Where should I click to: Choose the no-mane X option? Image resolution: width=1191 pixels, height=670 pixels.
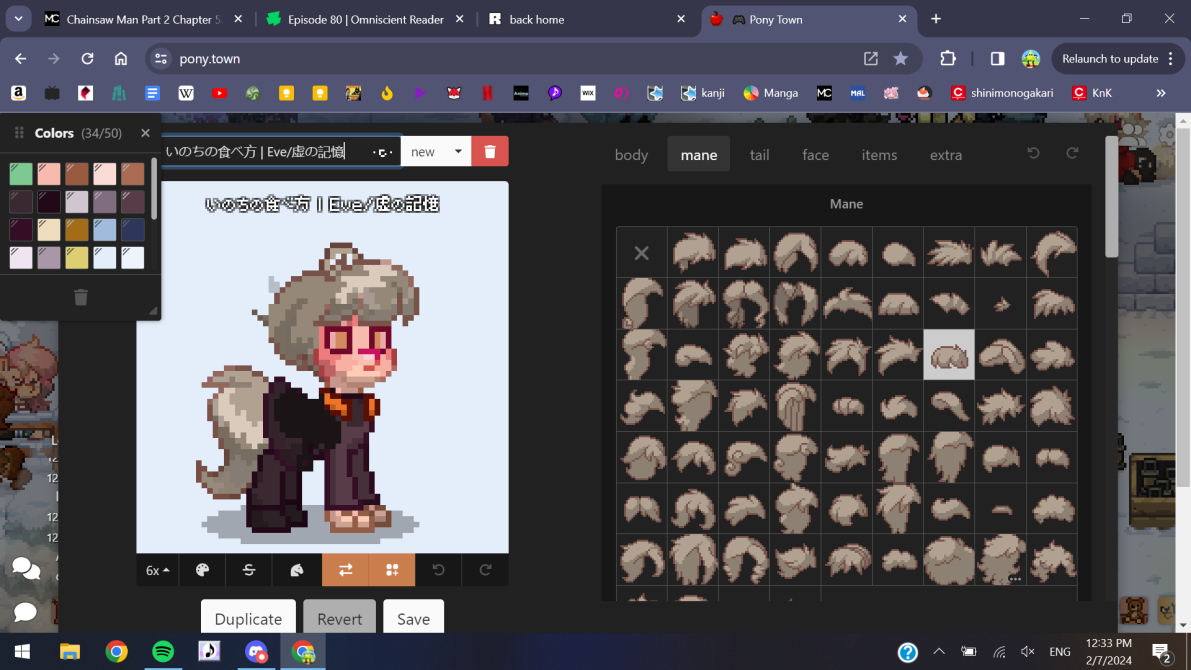[642, 253]
